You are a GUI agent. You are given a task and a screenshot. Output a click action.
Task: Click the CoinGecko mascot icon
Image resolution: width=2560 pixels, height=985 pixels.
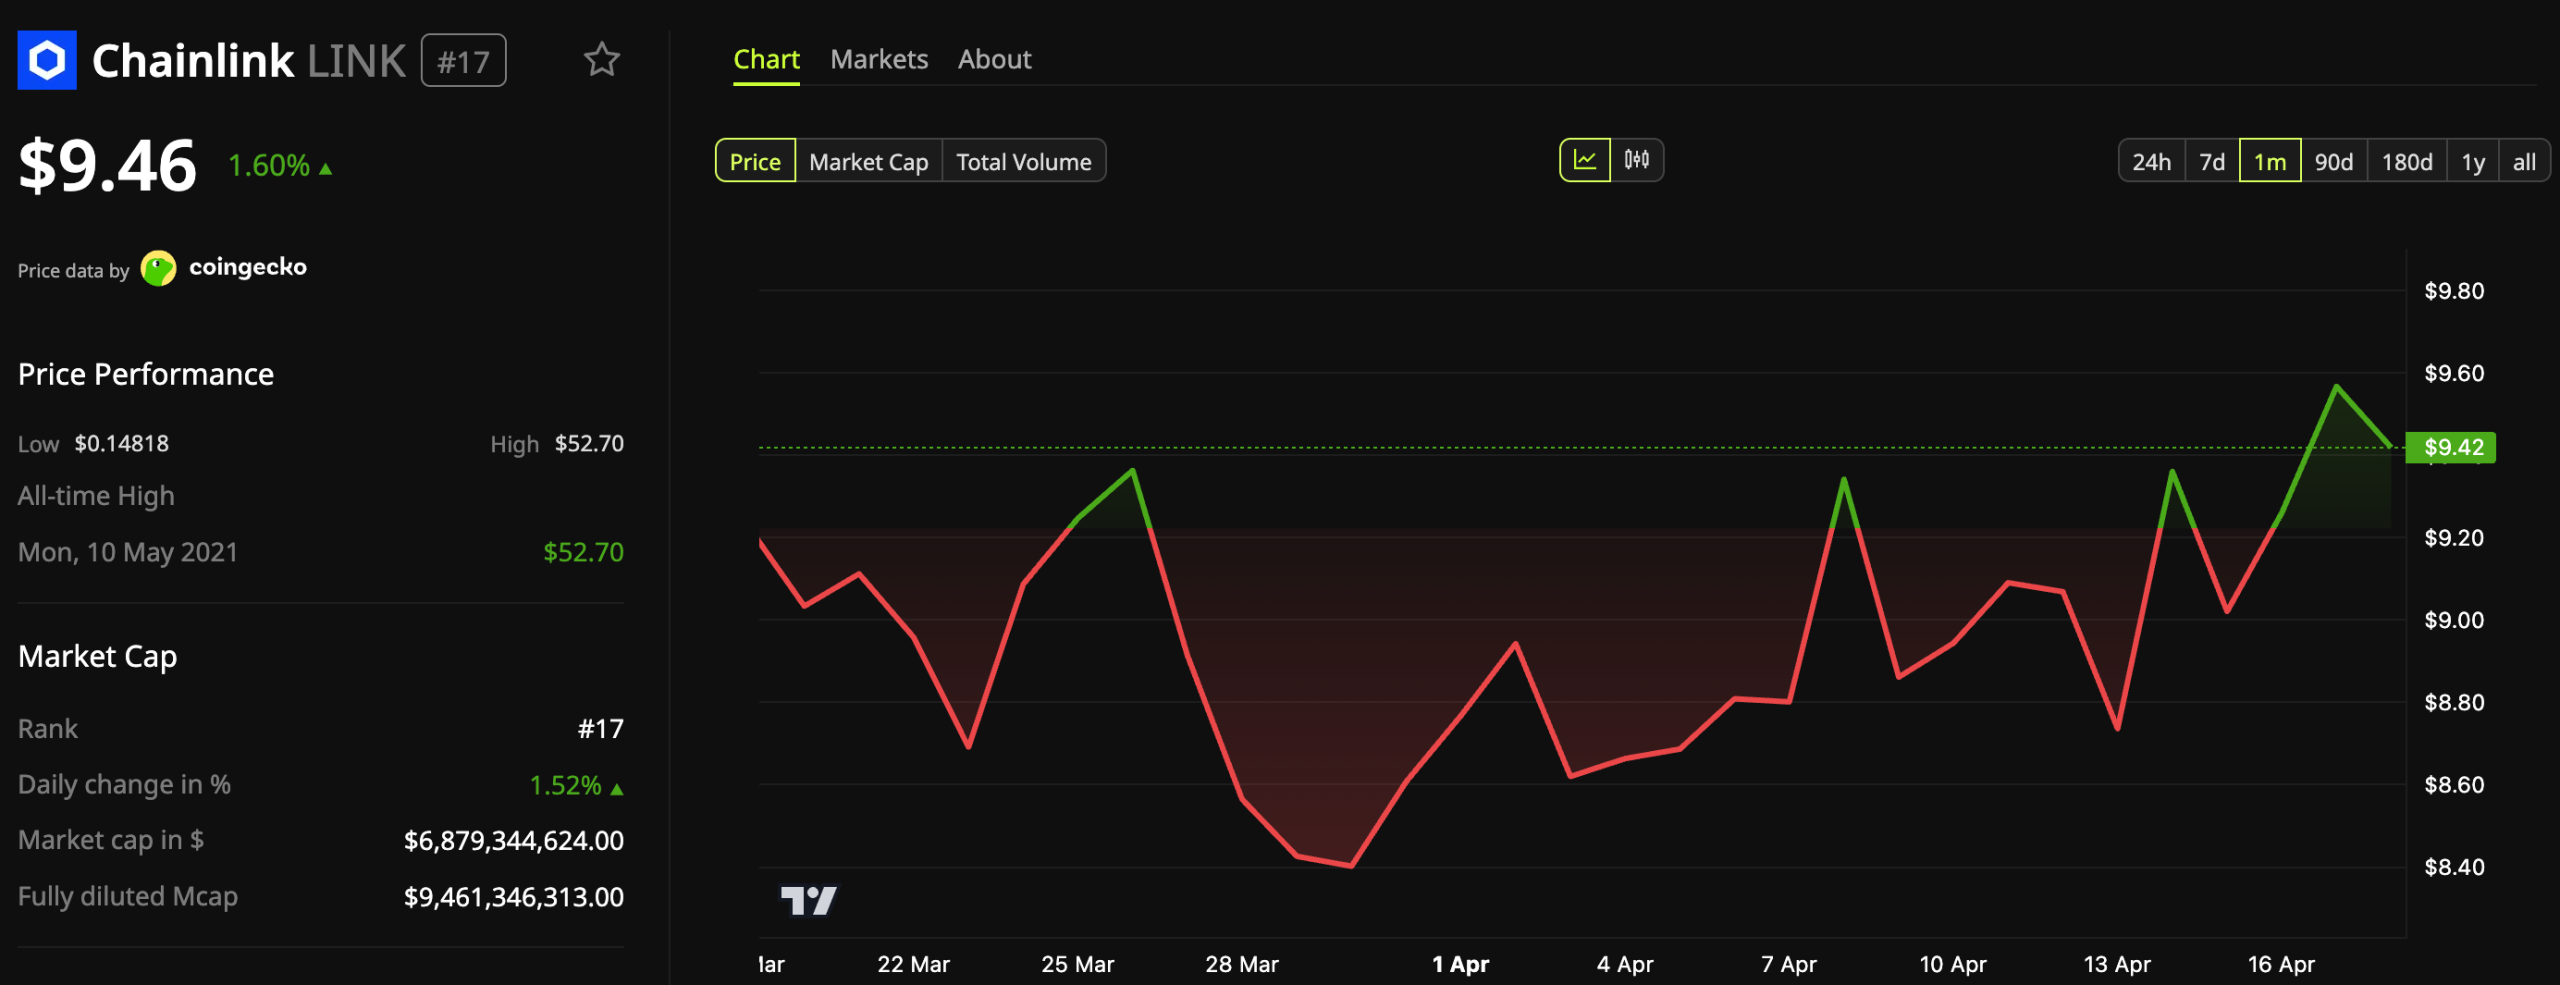pos(157,267)
